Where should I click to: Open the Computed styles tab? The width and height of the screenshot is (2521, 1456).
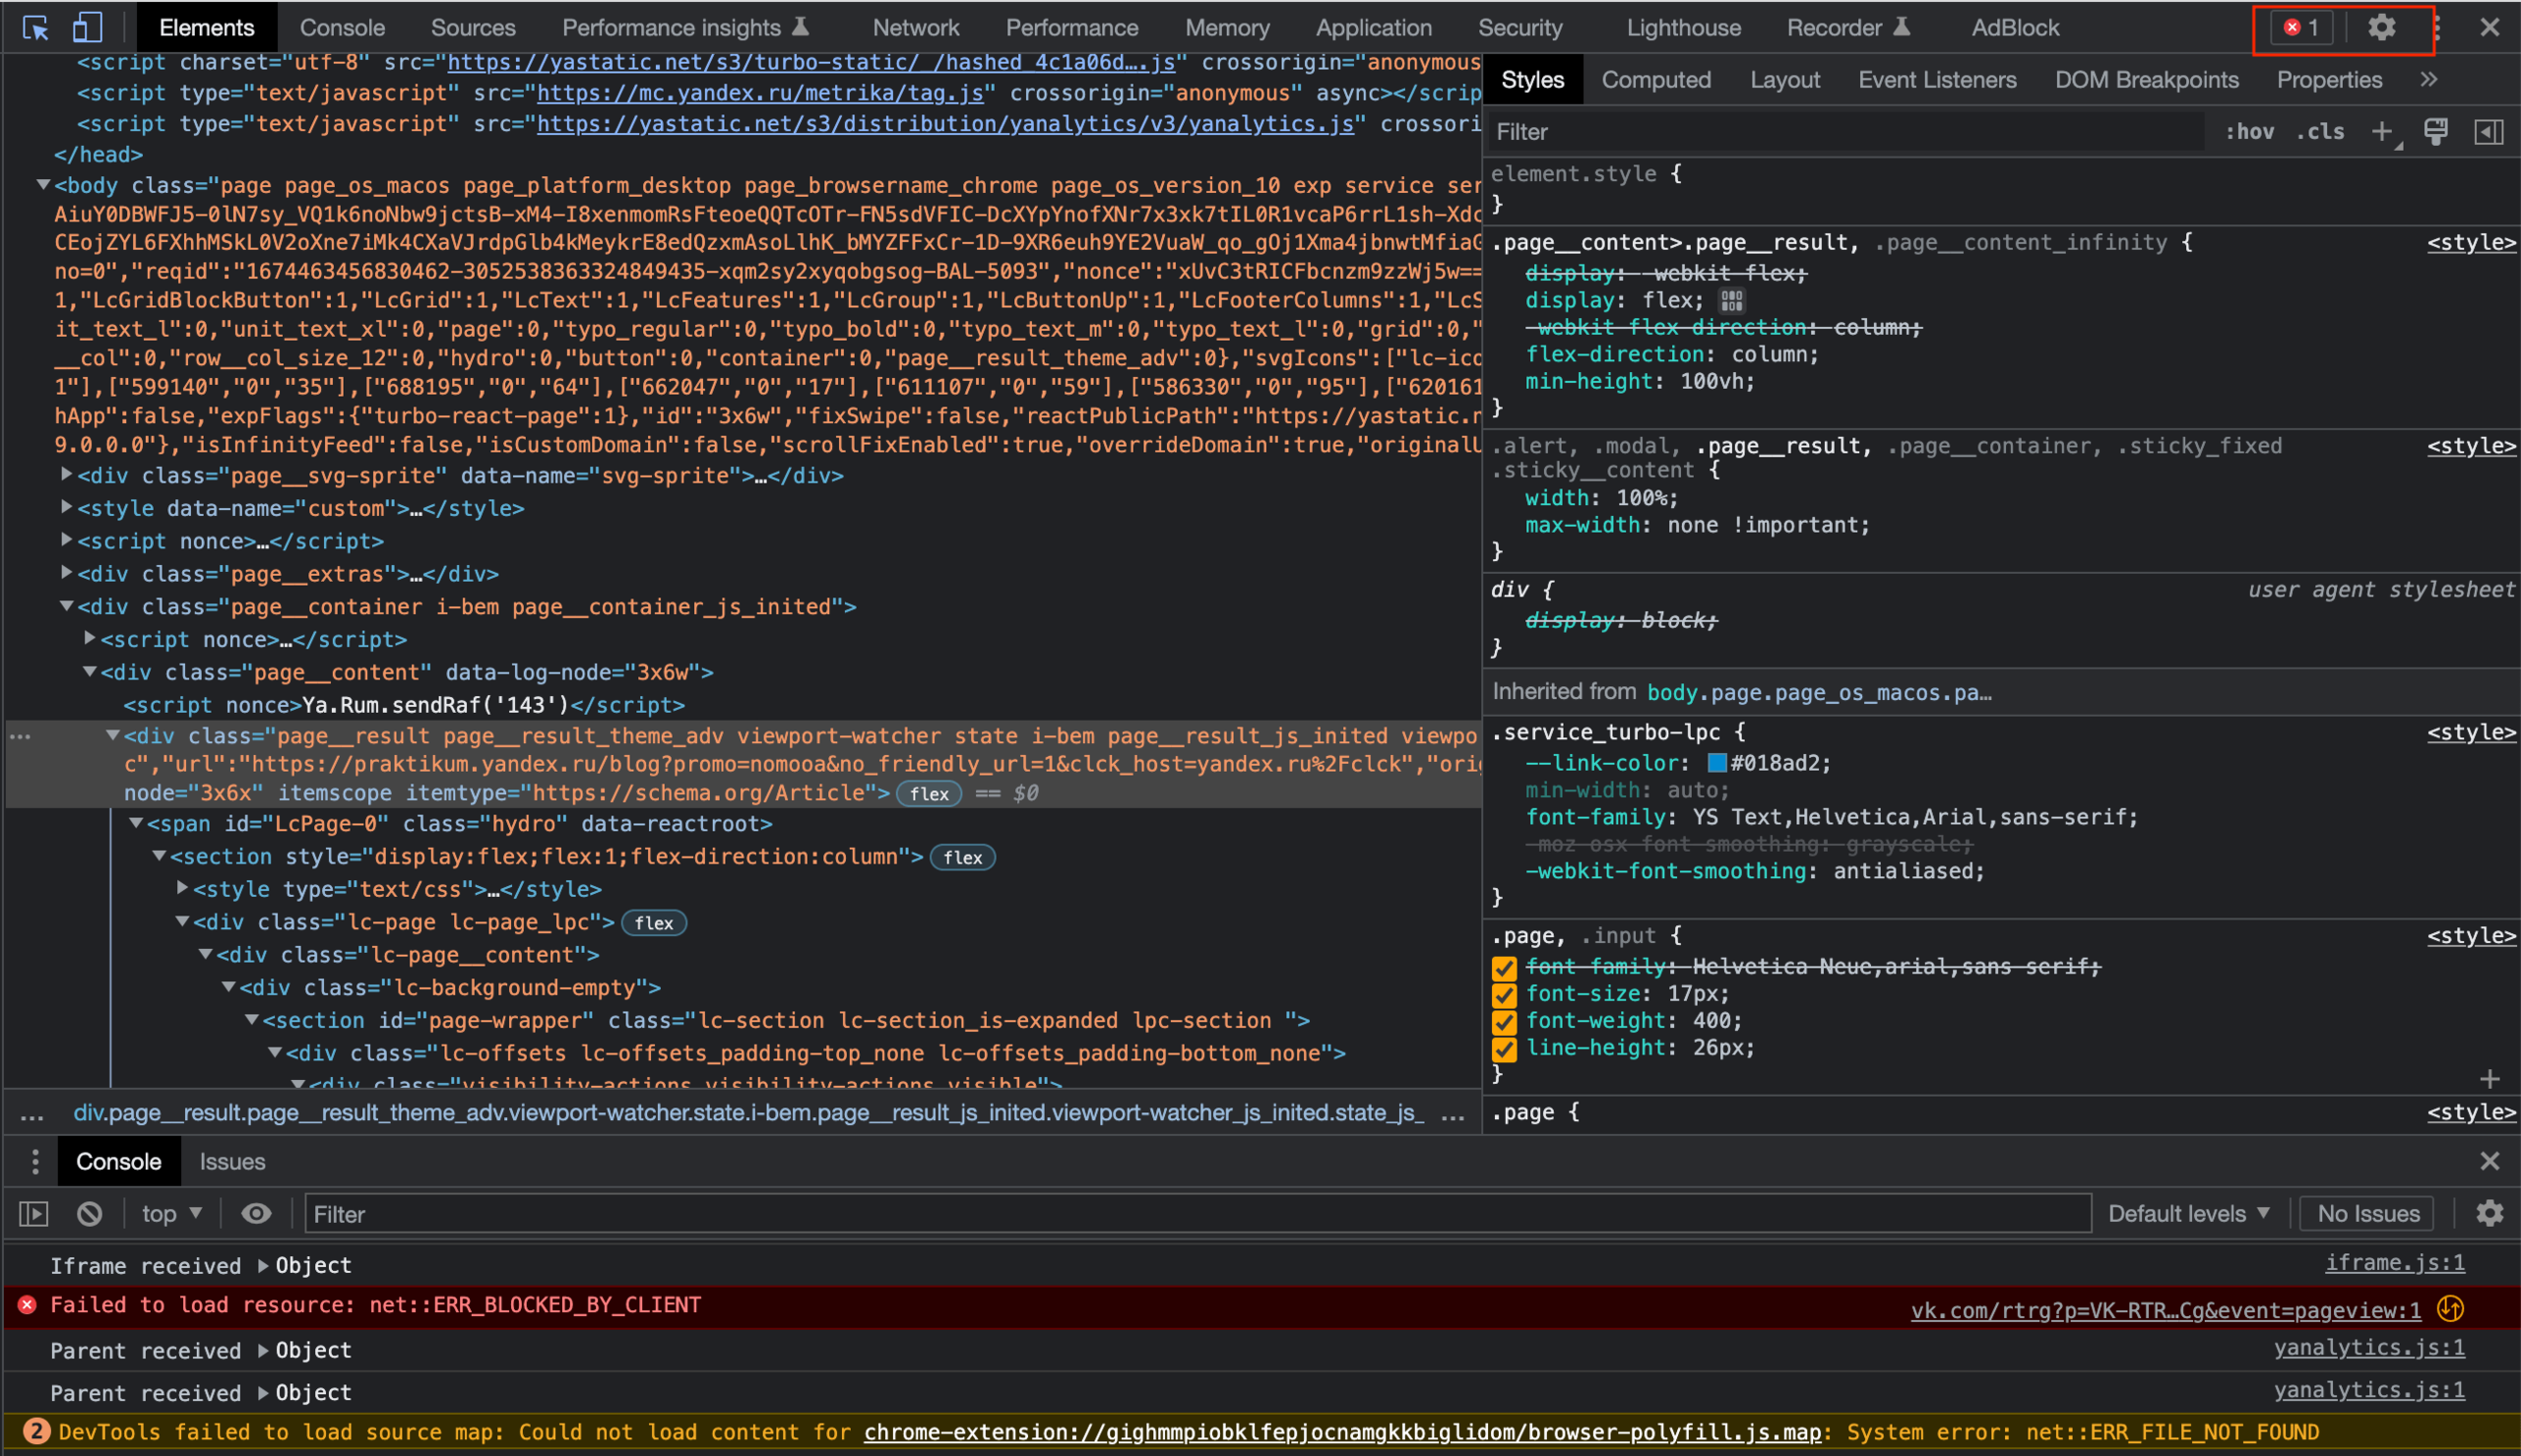click(x=1655, y=80)
